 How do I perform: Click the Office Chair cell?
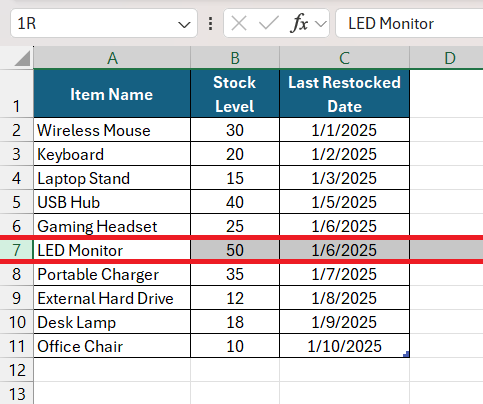[x=112, y=346]
